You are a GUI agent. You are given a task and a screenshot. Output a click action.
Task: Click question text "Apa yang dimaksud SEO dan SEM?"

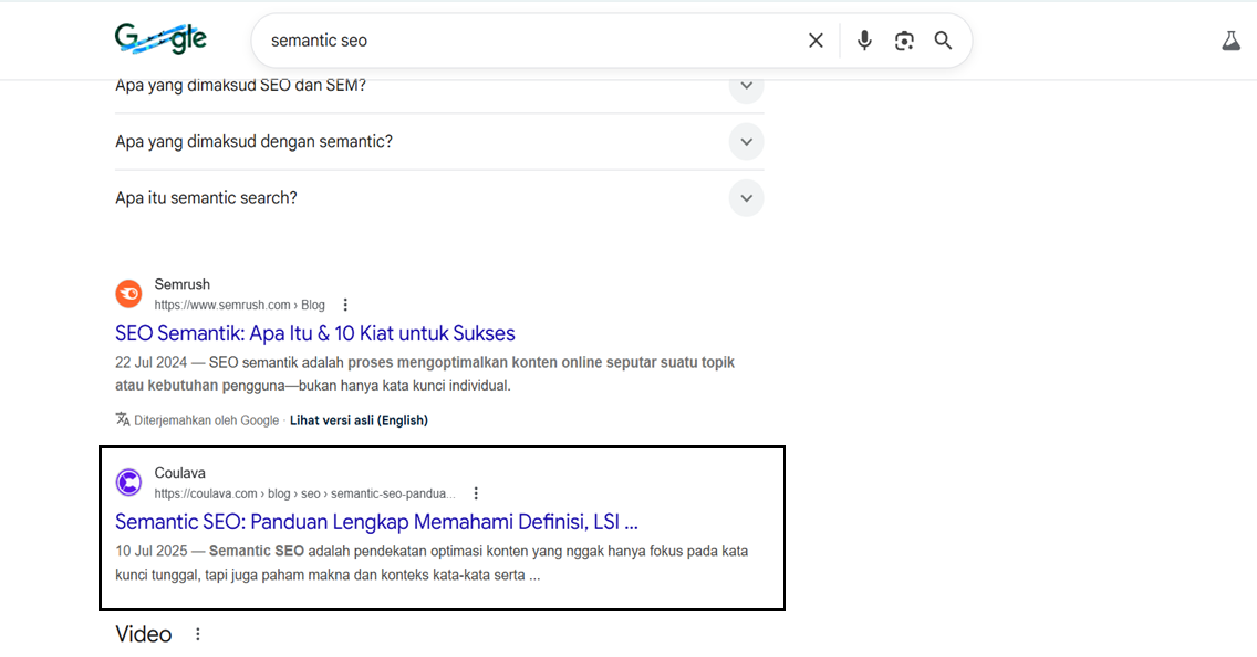pos(241,86)
